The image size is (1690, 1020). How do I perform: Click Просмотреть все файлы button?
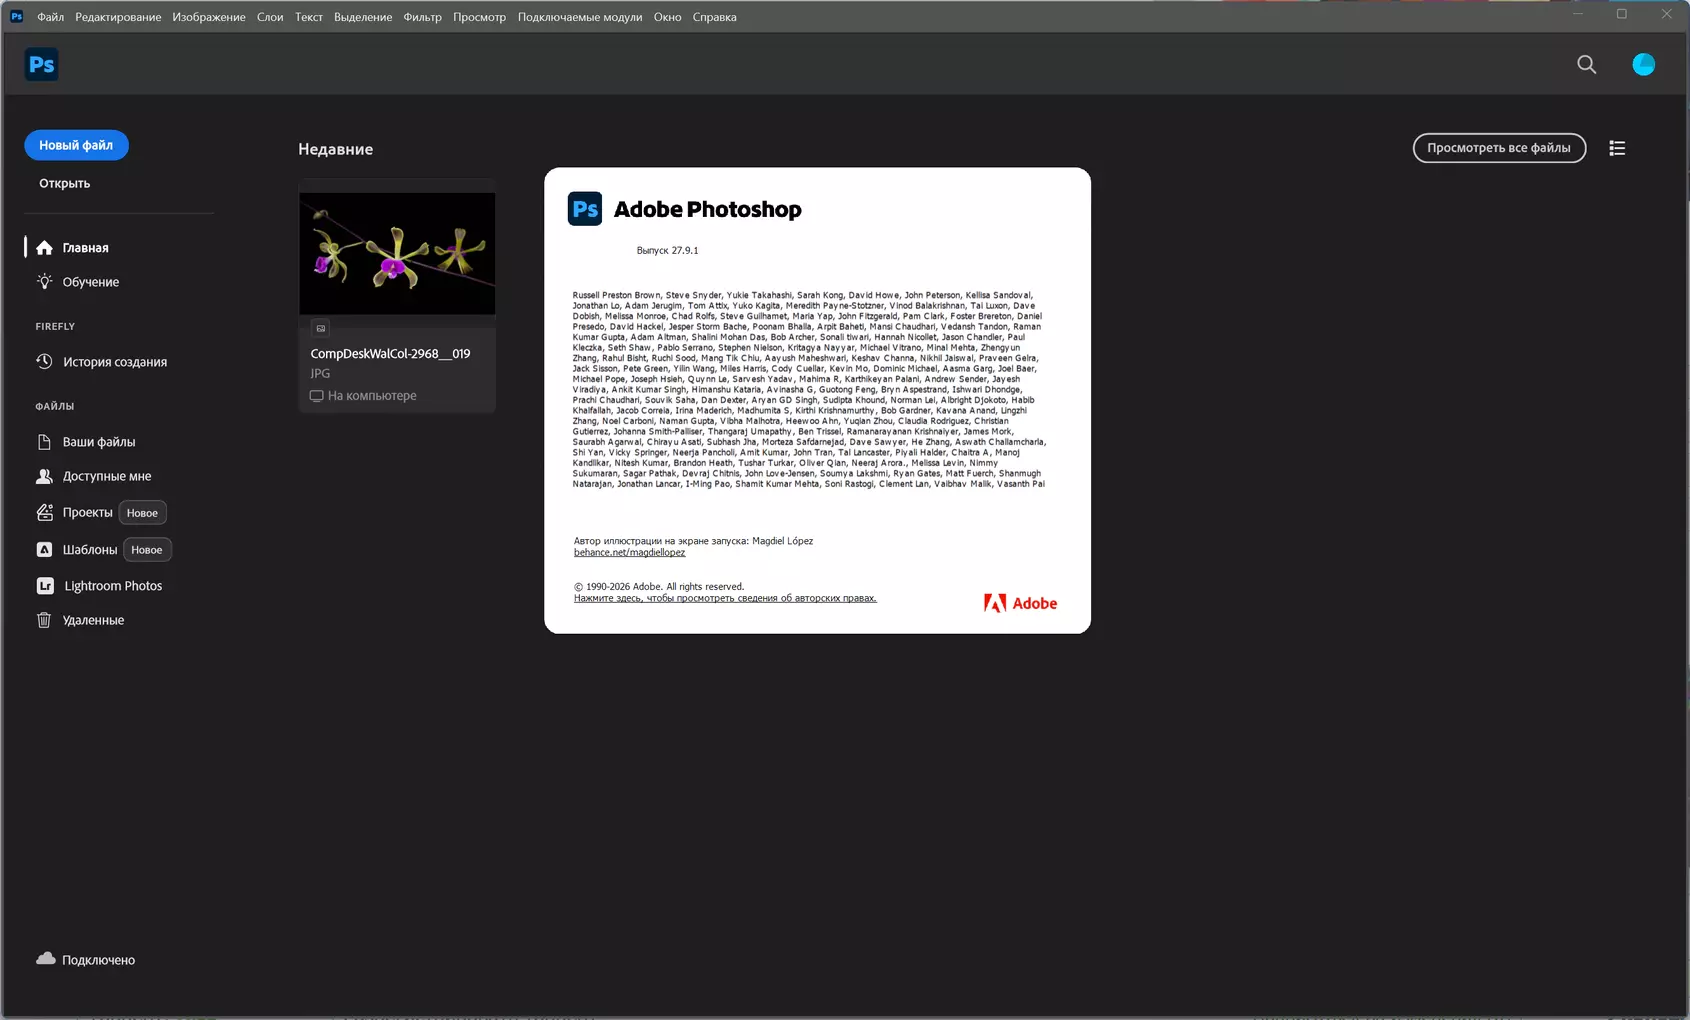(x=1499, y=148)
